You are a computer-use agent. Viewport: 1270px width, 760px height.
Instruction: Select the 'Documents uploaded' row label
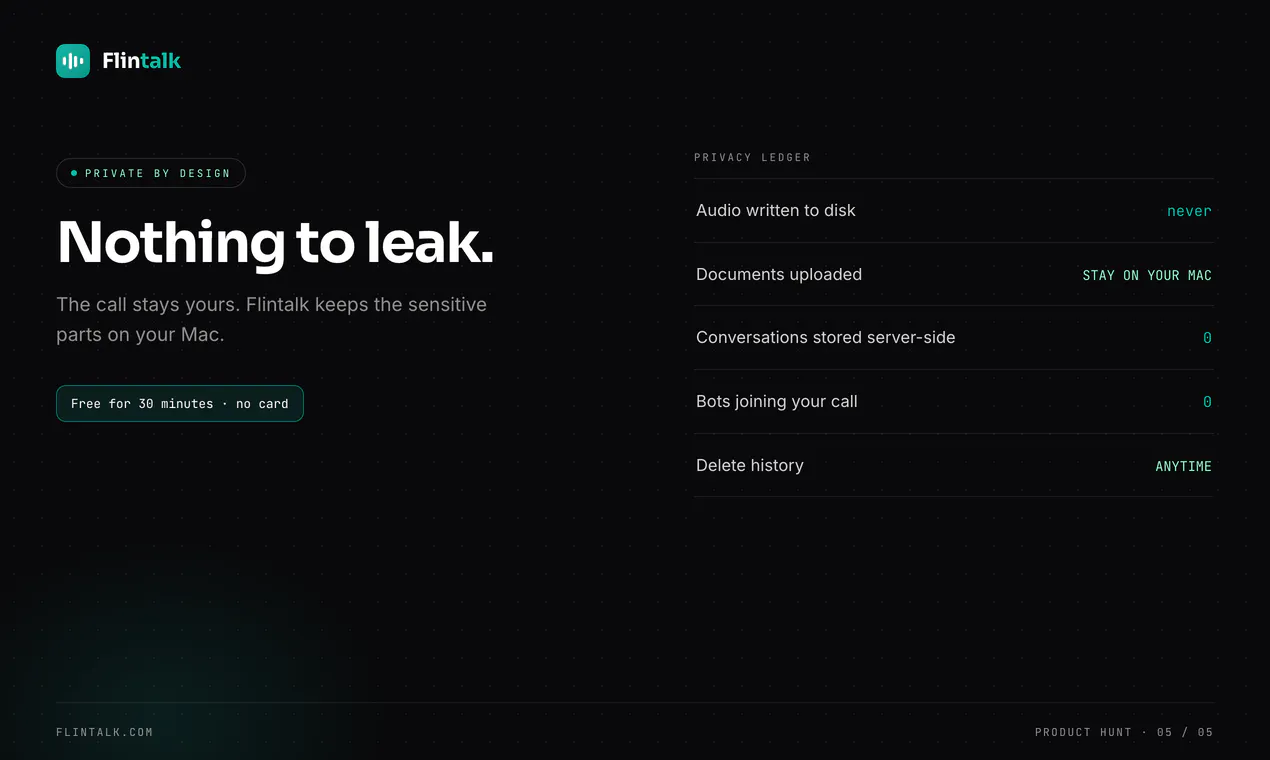[779, 274]
